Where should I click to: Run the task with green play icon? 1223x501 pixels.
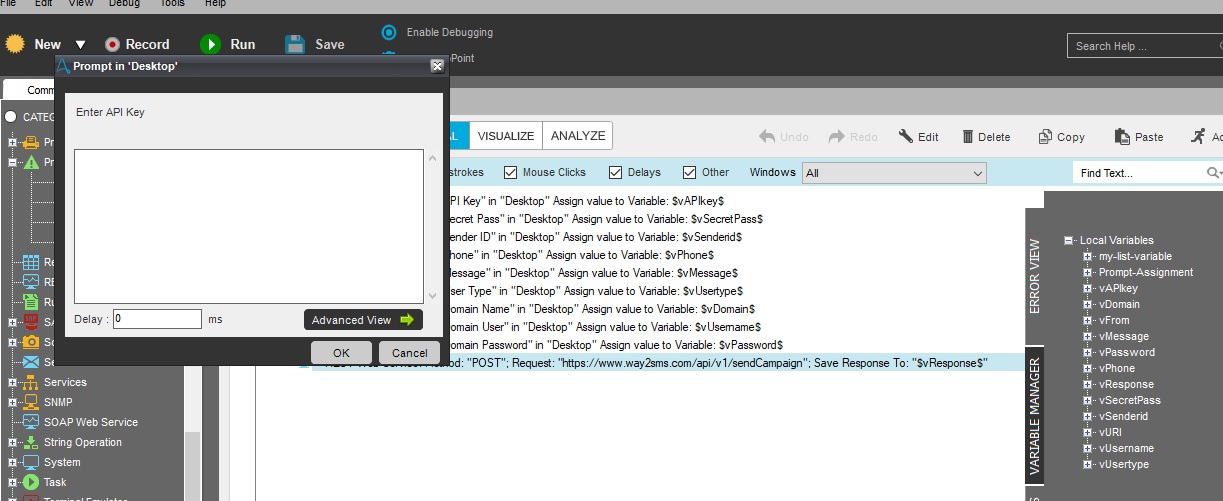[x=210, y=44]
